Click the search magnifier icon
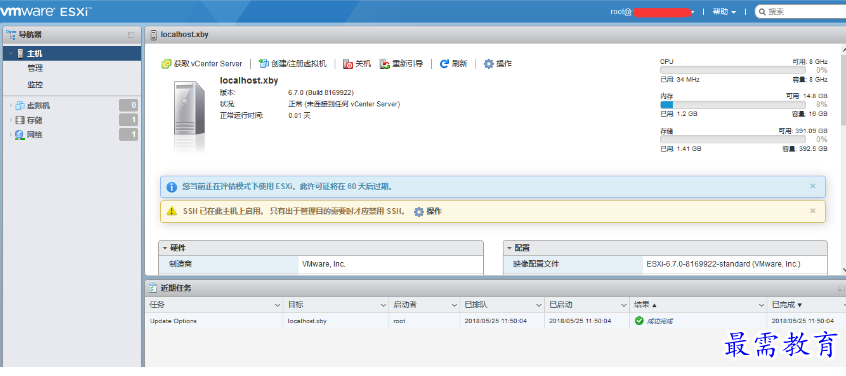The width and height of the screenshot is (846, 376). tap(761, 11)
